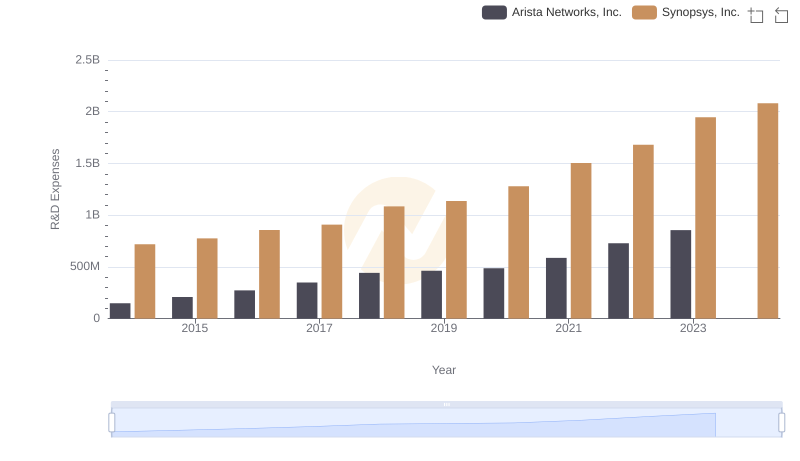Select the Arista bar for 2023
This screenshot has height=461, width=800.
(x=681, y=274)
